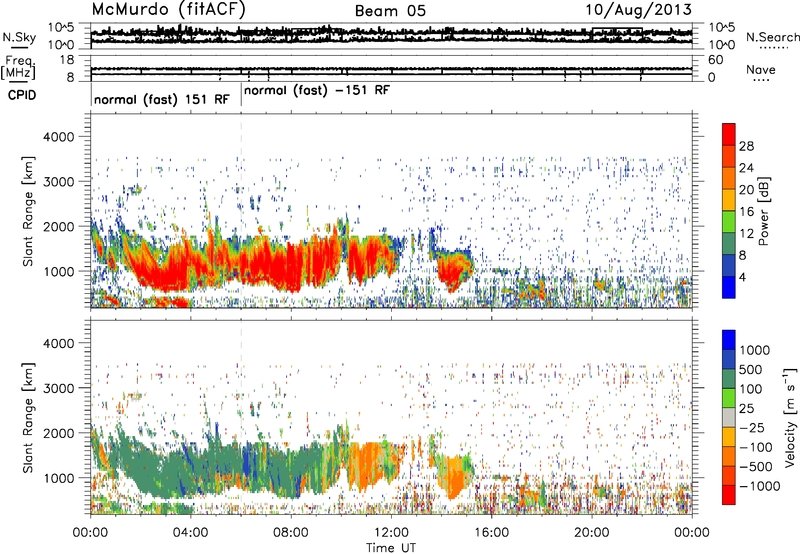
Task: Select the Freq. [MHz] axis label
Action: tap(18, 68)
